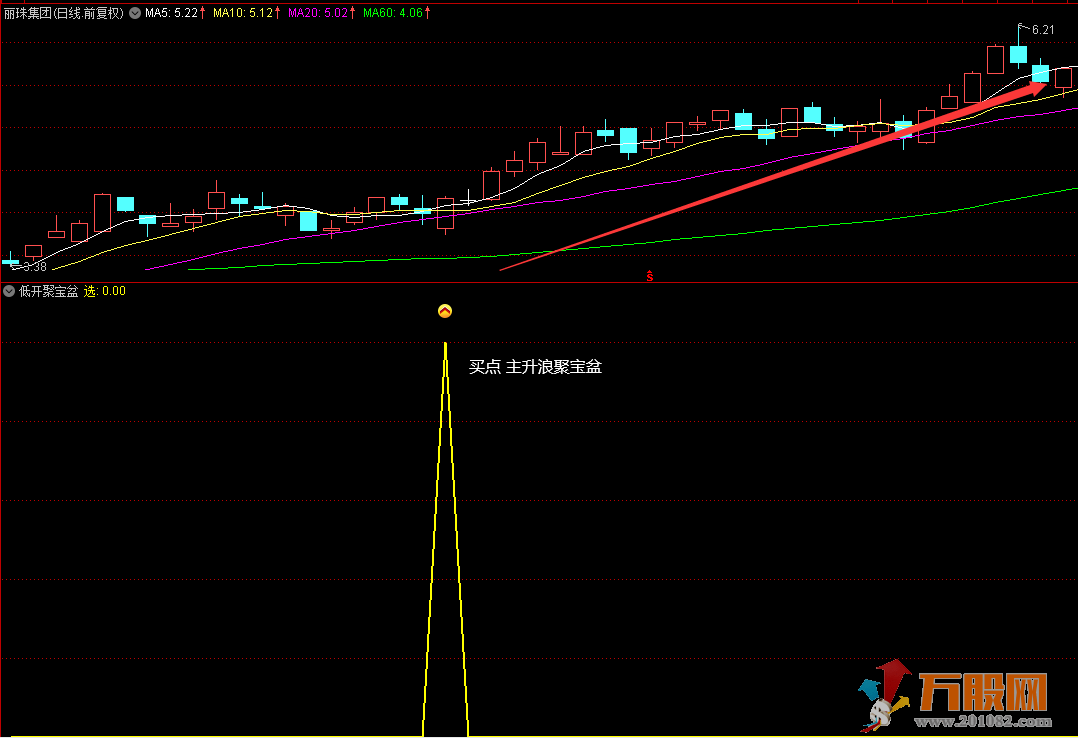Click the red $ marker on the price chart
1078x738 pixels.
point(650,276)
